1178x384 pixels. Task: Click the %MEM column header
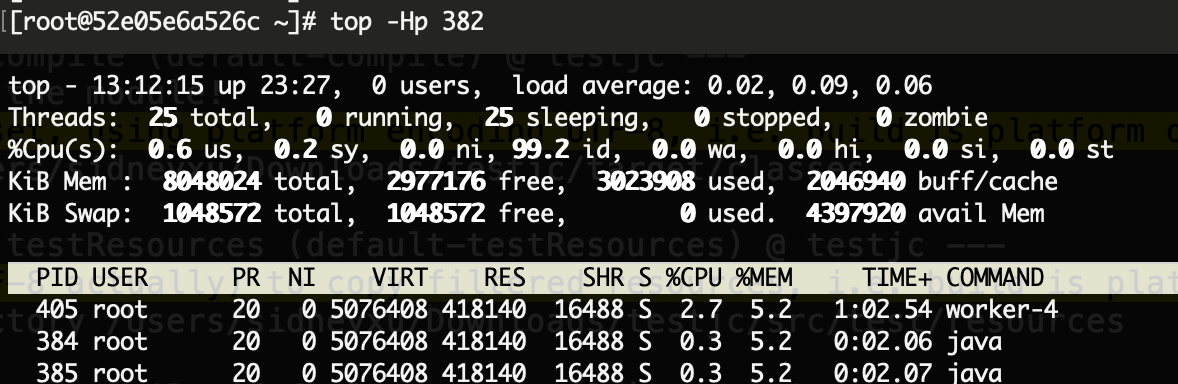pyautogui.click(x=763, y=277)
